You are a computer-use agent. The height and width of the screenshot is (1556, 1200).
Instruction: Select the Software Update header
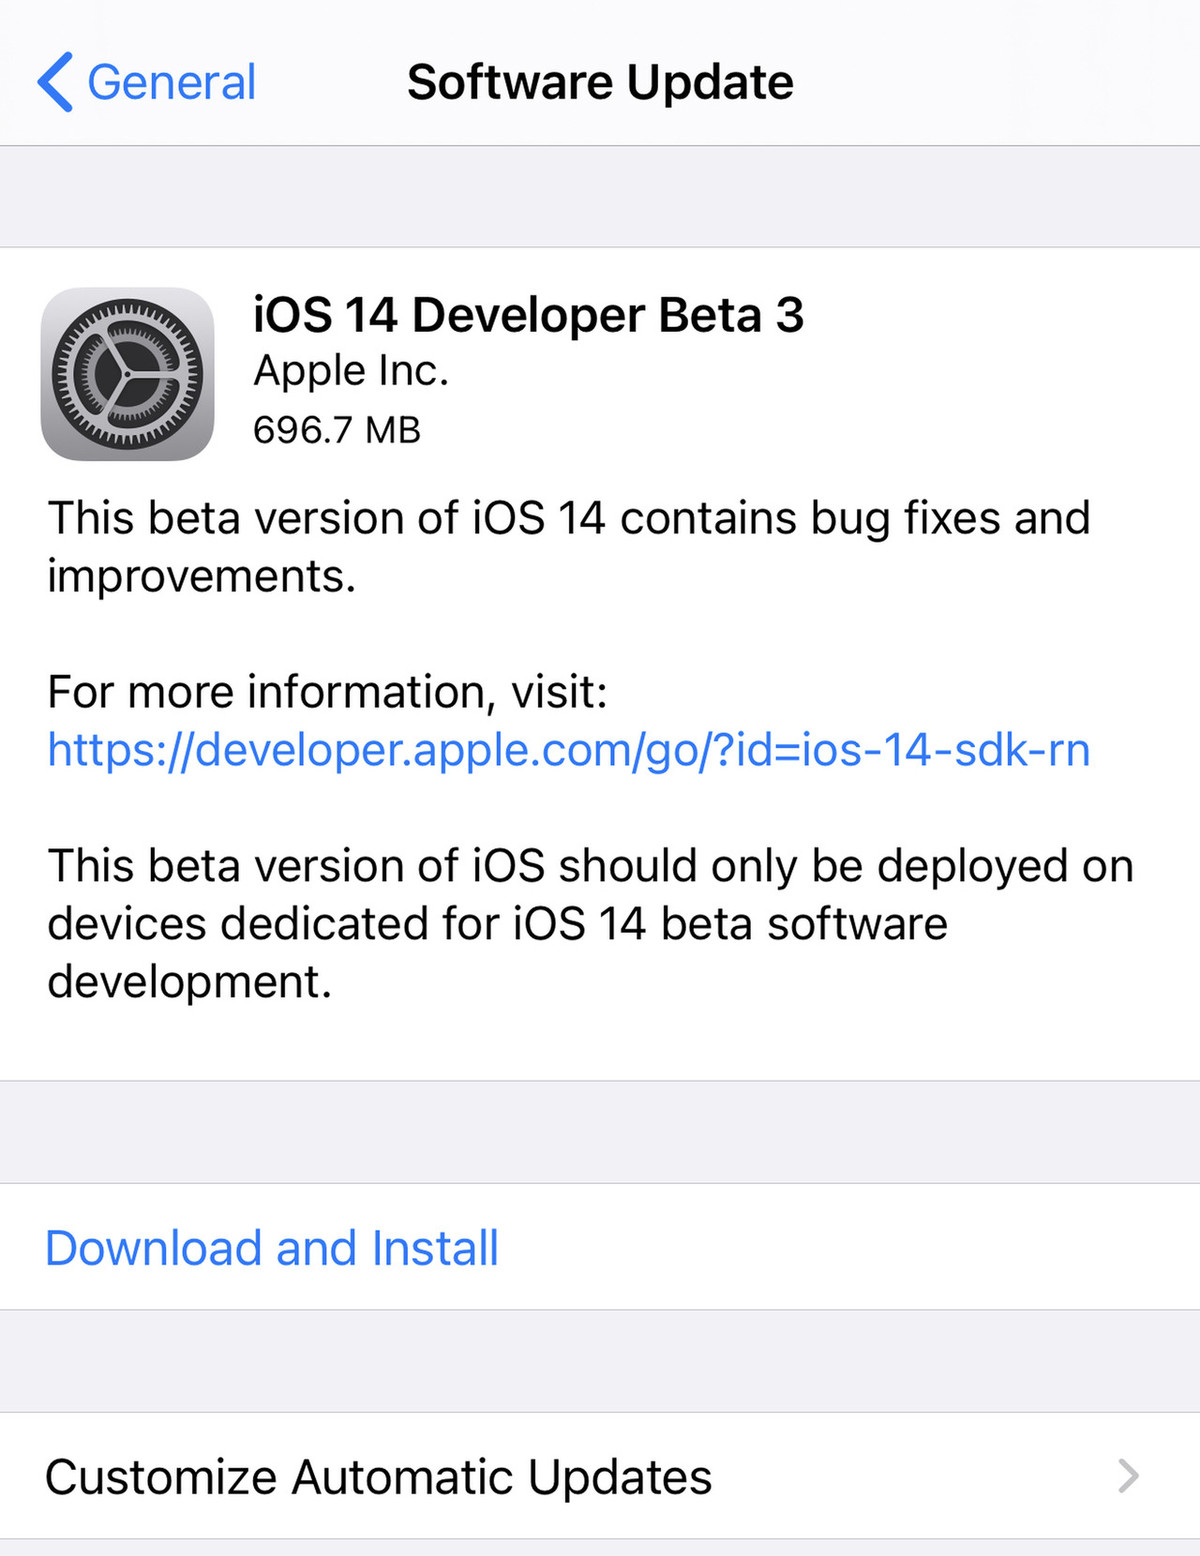[x=600, y=82]
